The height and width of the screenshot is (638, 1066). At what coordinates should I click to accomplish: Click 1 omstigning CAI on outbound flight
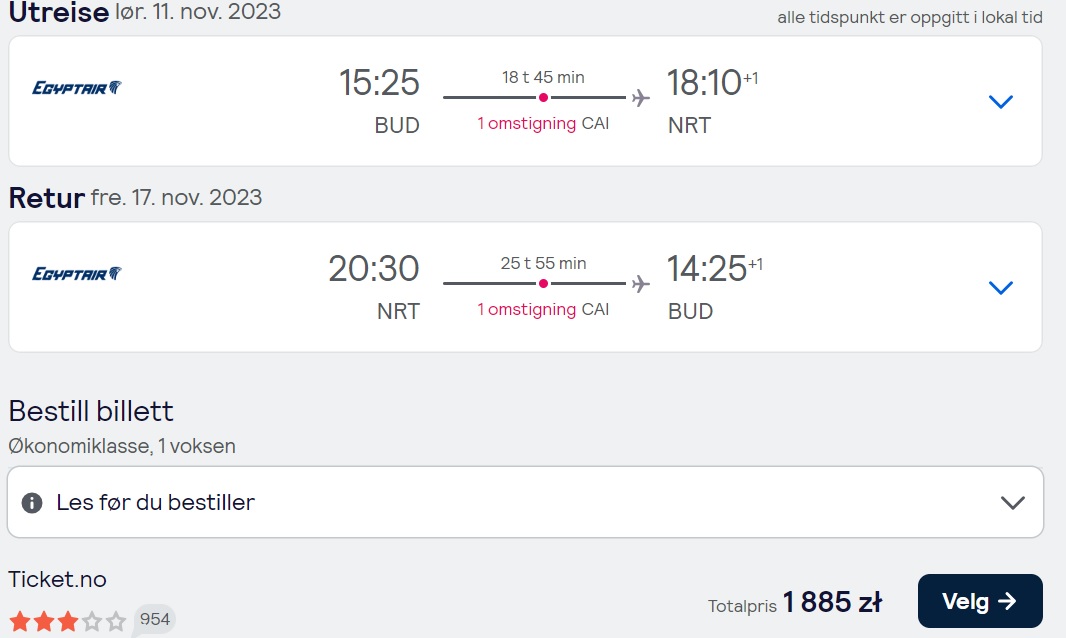coord(543,124)
